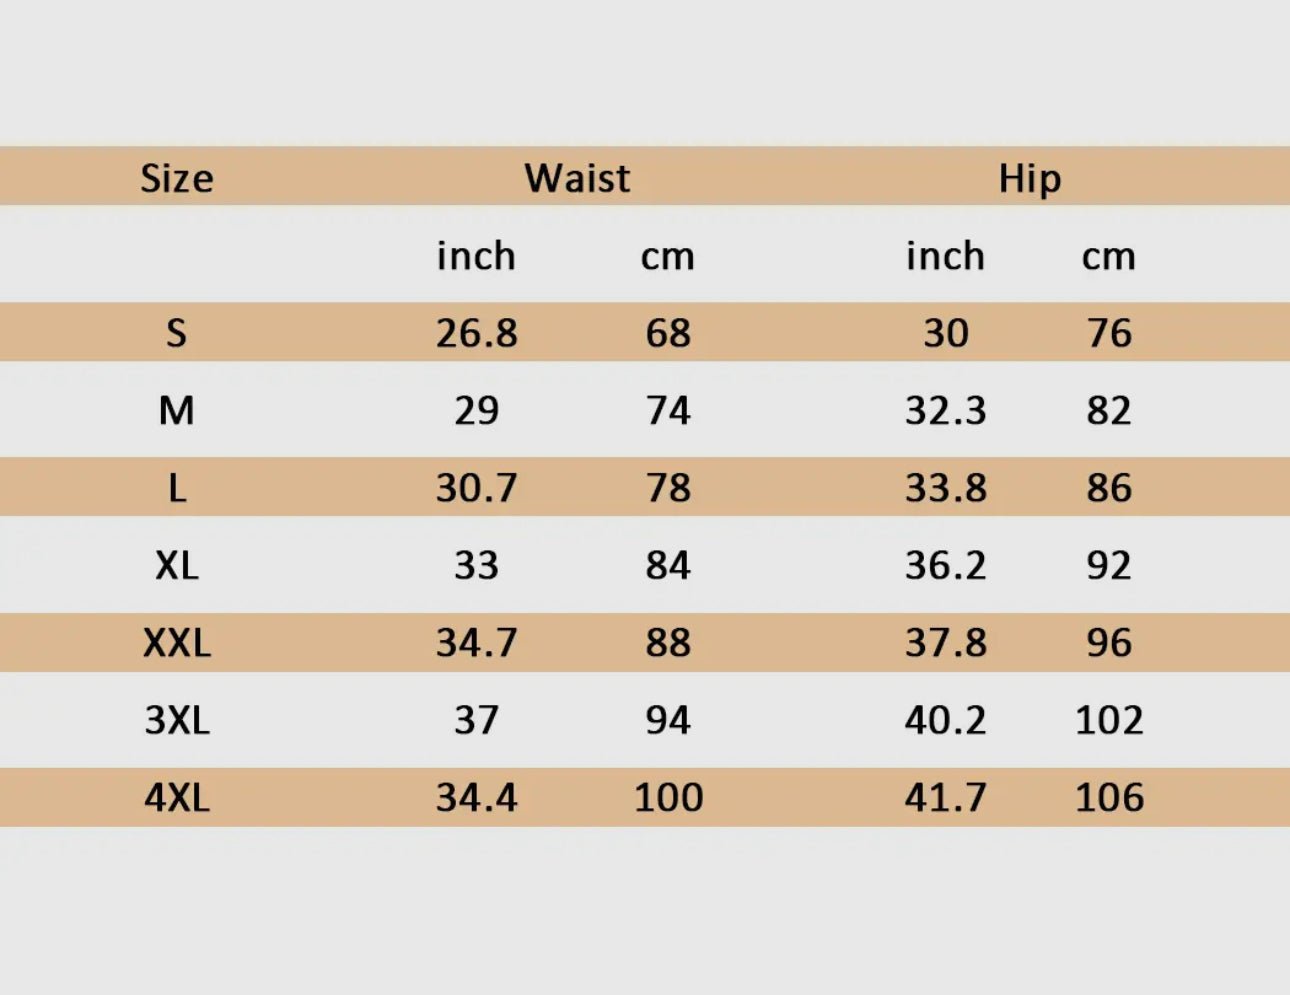This screenshot has width=1290, height=995.
Task: Select waist cm value 74
Action: point(668,410)
